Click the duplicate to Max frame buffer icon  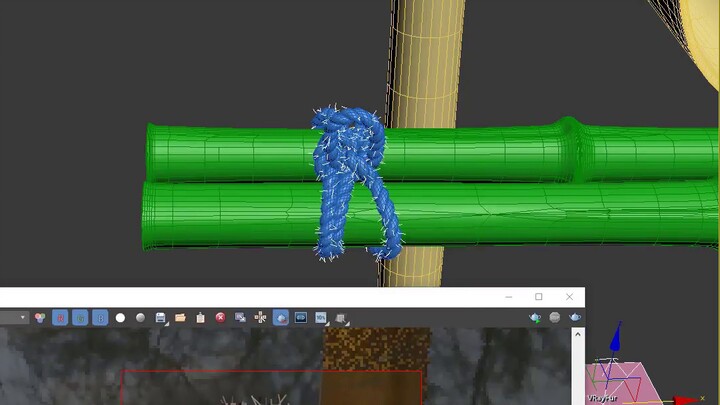(240, 318)
